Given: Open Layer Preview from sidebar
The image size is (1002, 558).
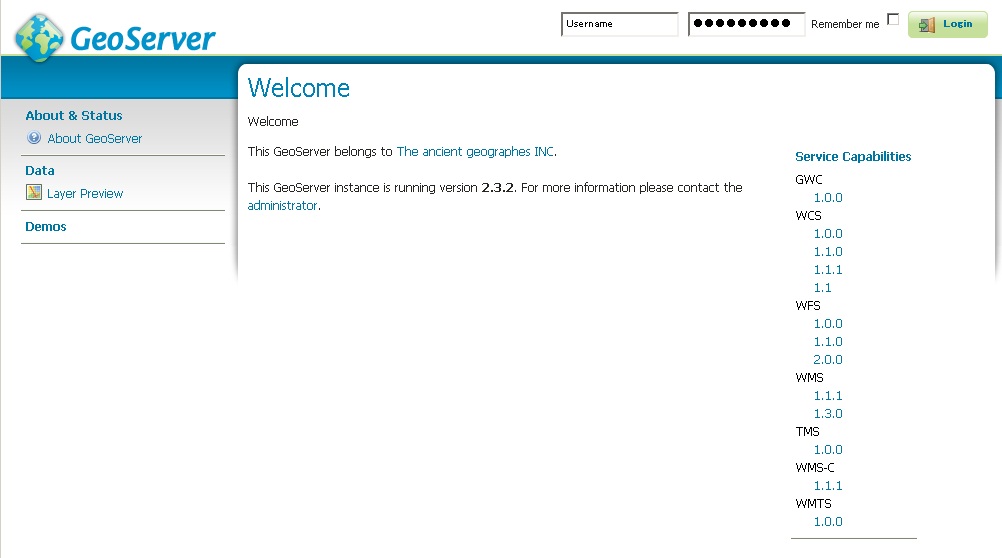Looking at the screenshot, I should point(85,194).
